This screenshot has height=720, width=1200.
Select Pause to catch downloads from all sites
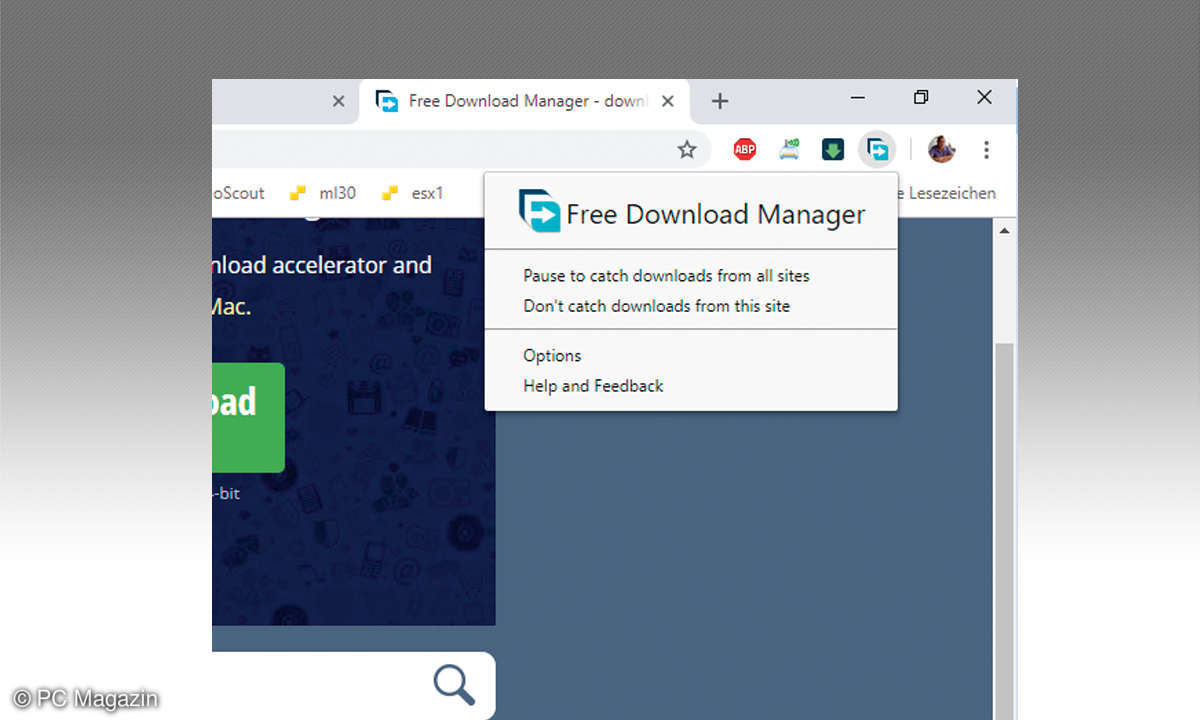667,275
